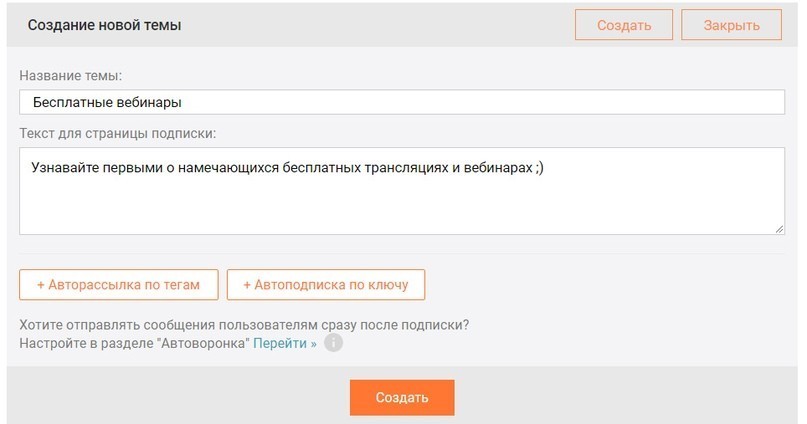The image size is (807, 424).
Task: Add Автоподписка по ключу
Action: coord(326,285)
